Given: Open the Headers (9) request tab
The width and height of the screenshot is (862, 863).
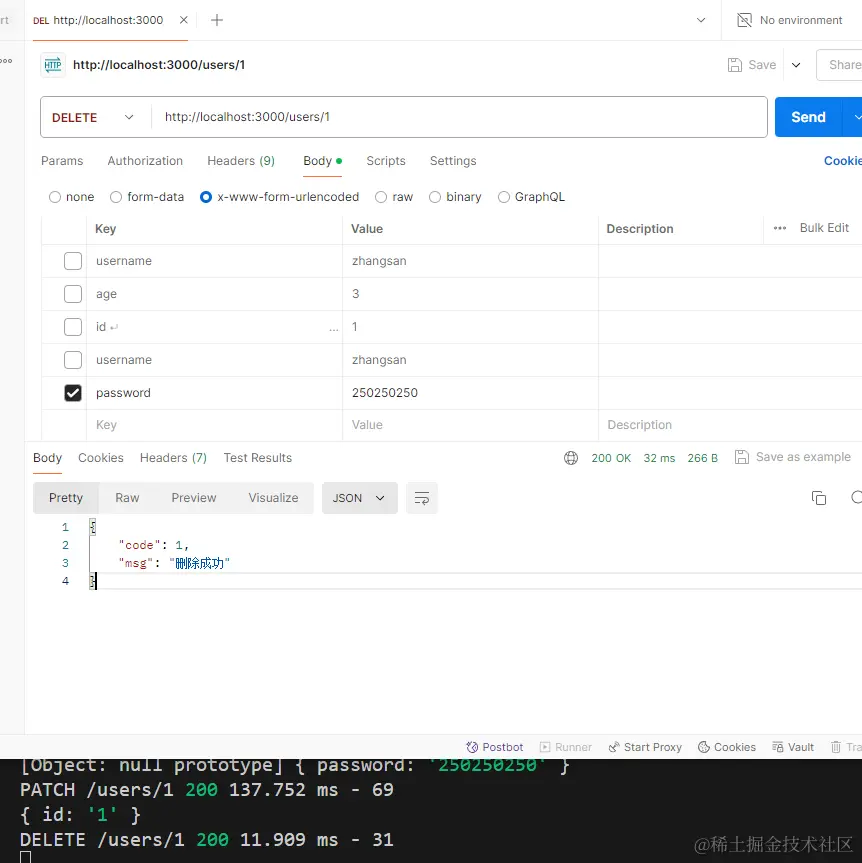Looking at the screenshot, I should pos(241,161).
